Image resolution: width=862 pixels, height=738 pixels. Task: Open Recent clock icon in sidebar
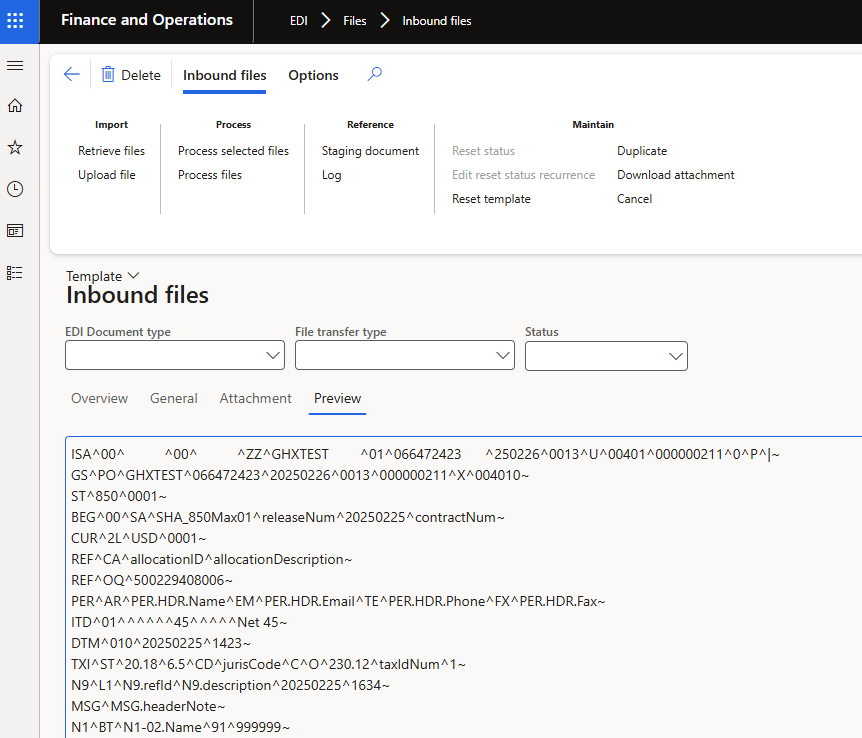(15, 189)
